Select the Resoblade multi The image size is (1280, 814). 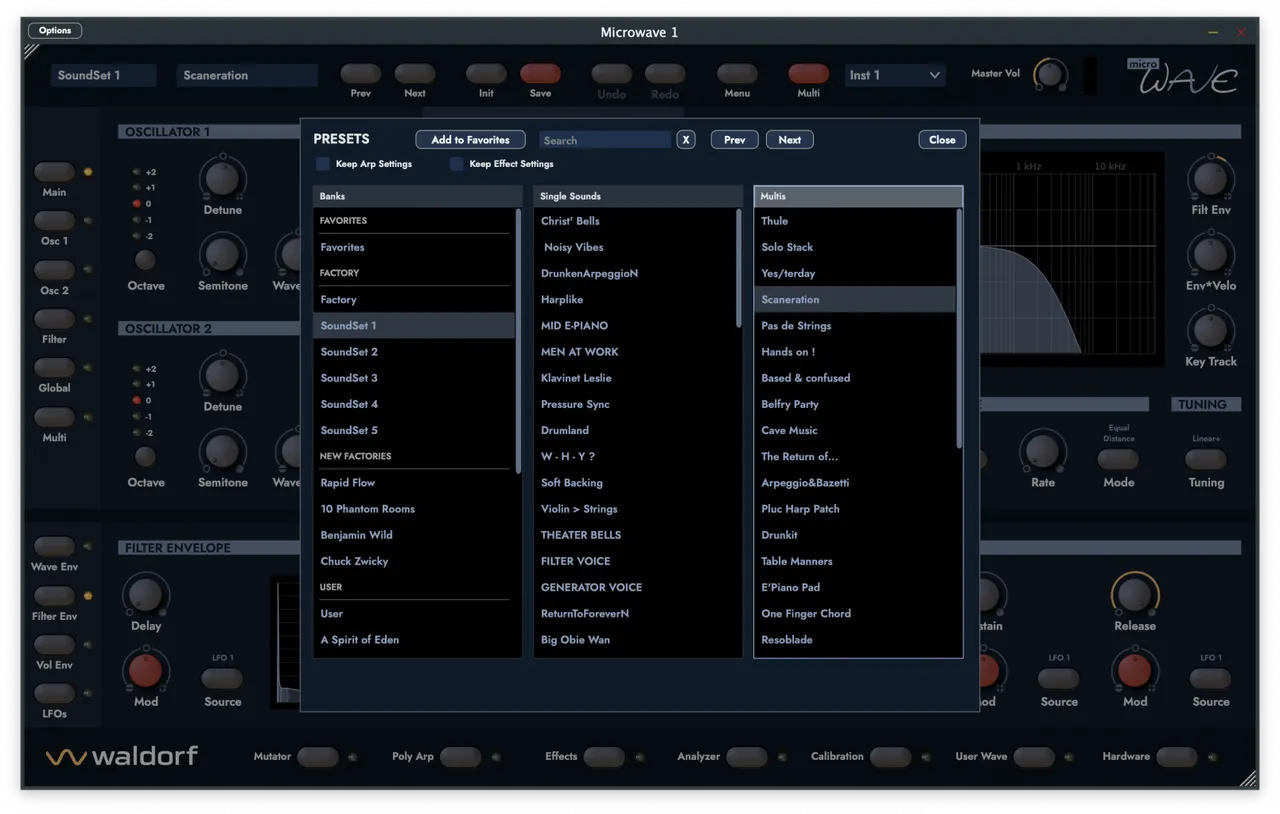point(855,640)
